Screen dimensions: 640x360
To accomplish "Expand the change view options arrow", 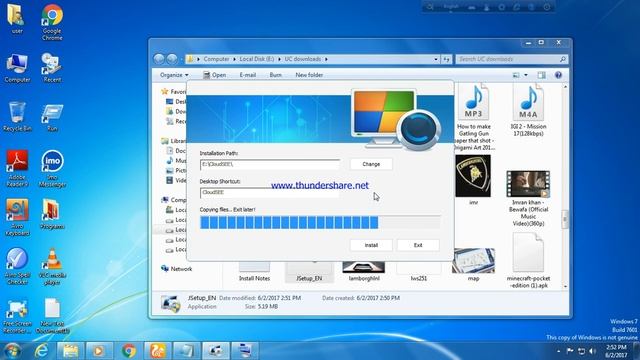I will click(526, 75).
